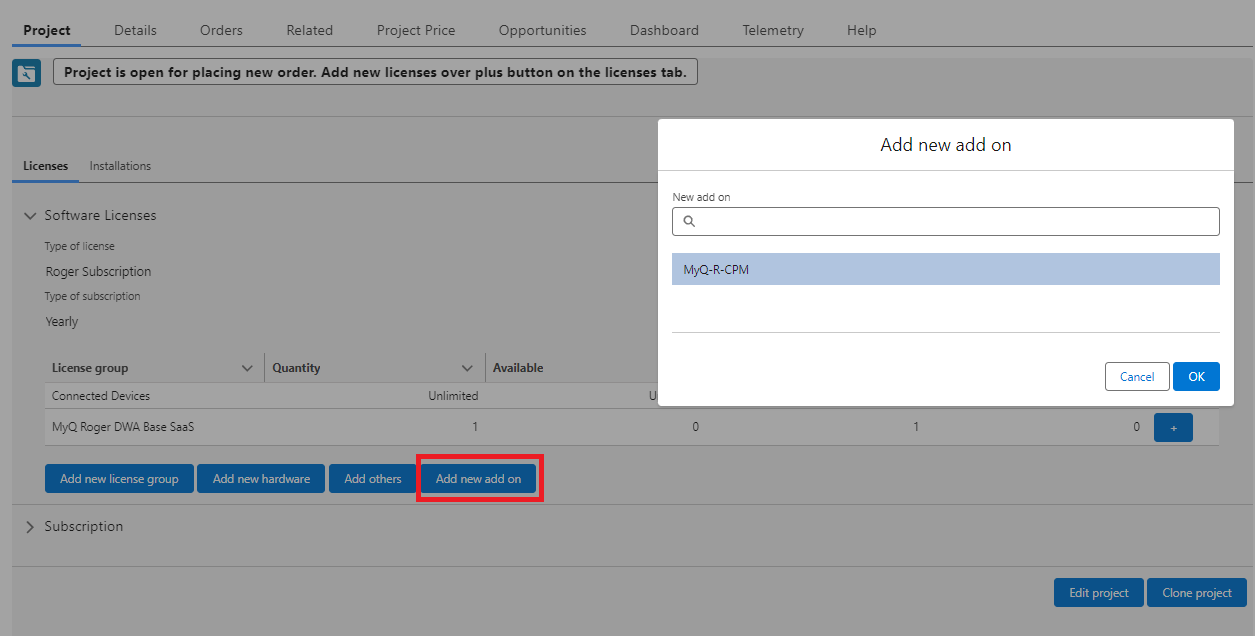
Task: Select MyQ-R-CPM from the add-on list
Action: click(945, 269)
